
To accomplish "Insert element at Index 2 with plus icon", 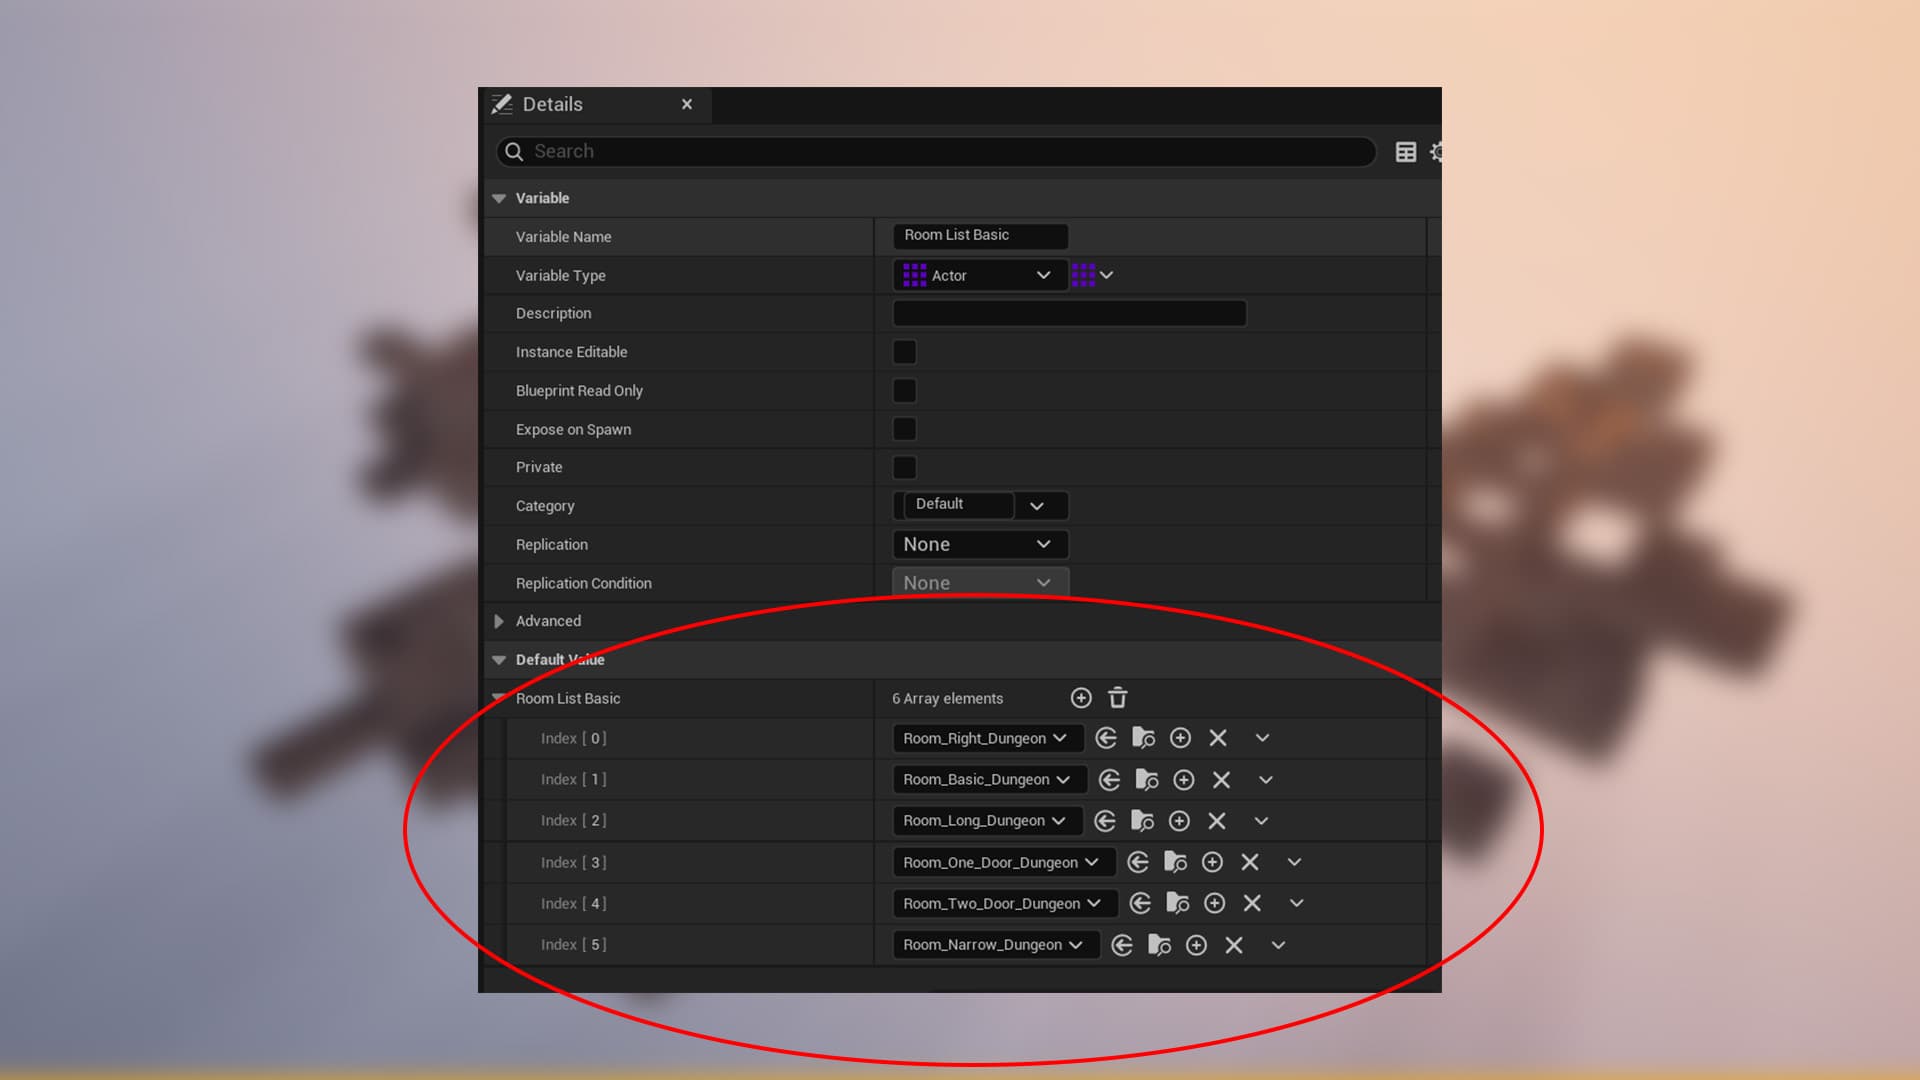I will coord(1179,821).
